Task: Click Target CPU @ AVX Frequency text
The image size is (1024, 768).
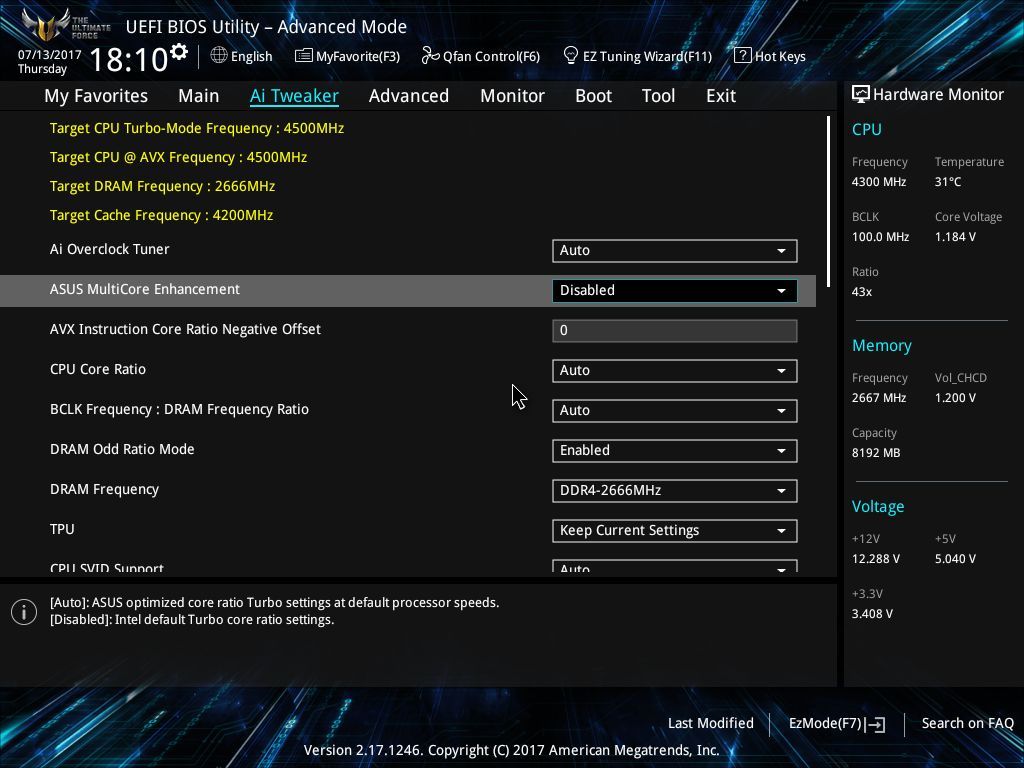Action: point(178,157)
